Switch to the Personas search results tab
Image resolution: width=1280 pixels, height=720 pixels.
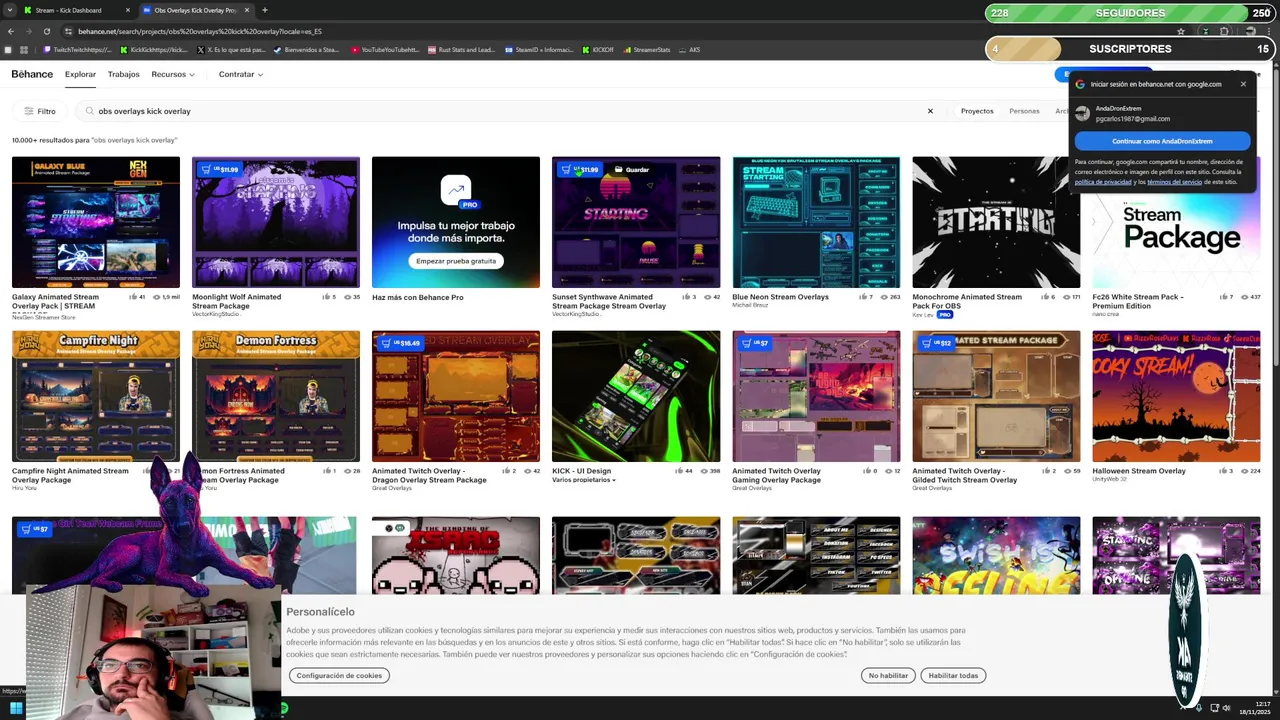point(1024,111)
